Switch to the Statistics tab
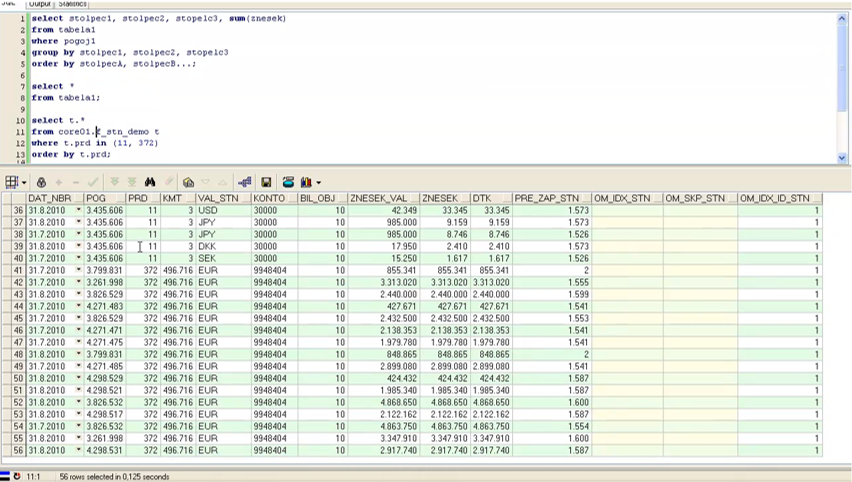This screenshot has width=852, height=482. click(72, 4)
